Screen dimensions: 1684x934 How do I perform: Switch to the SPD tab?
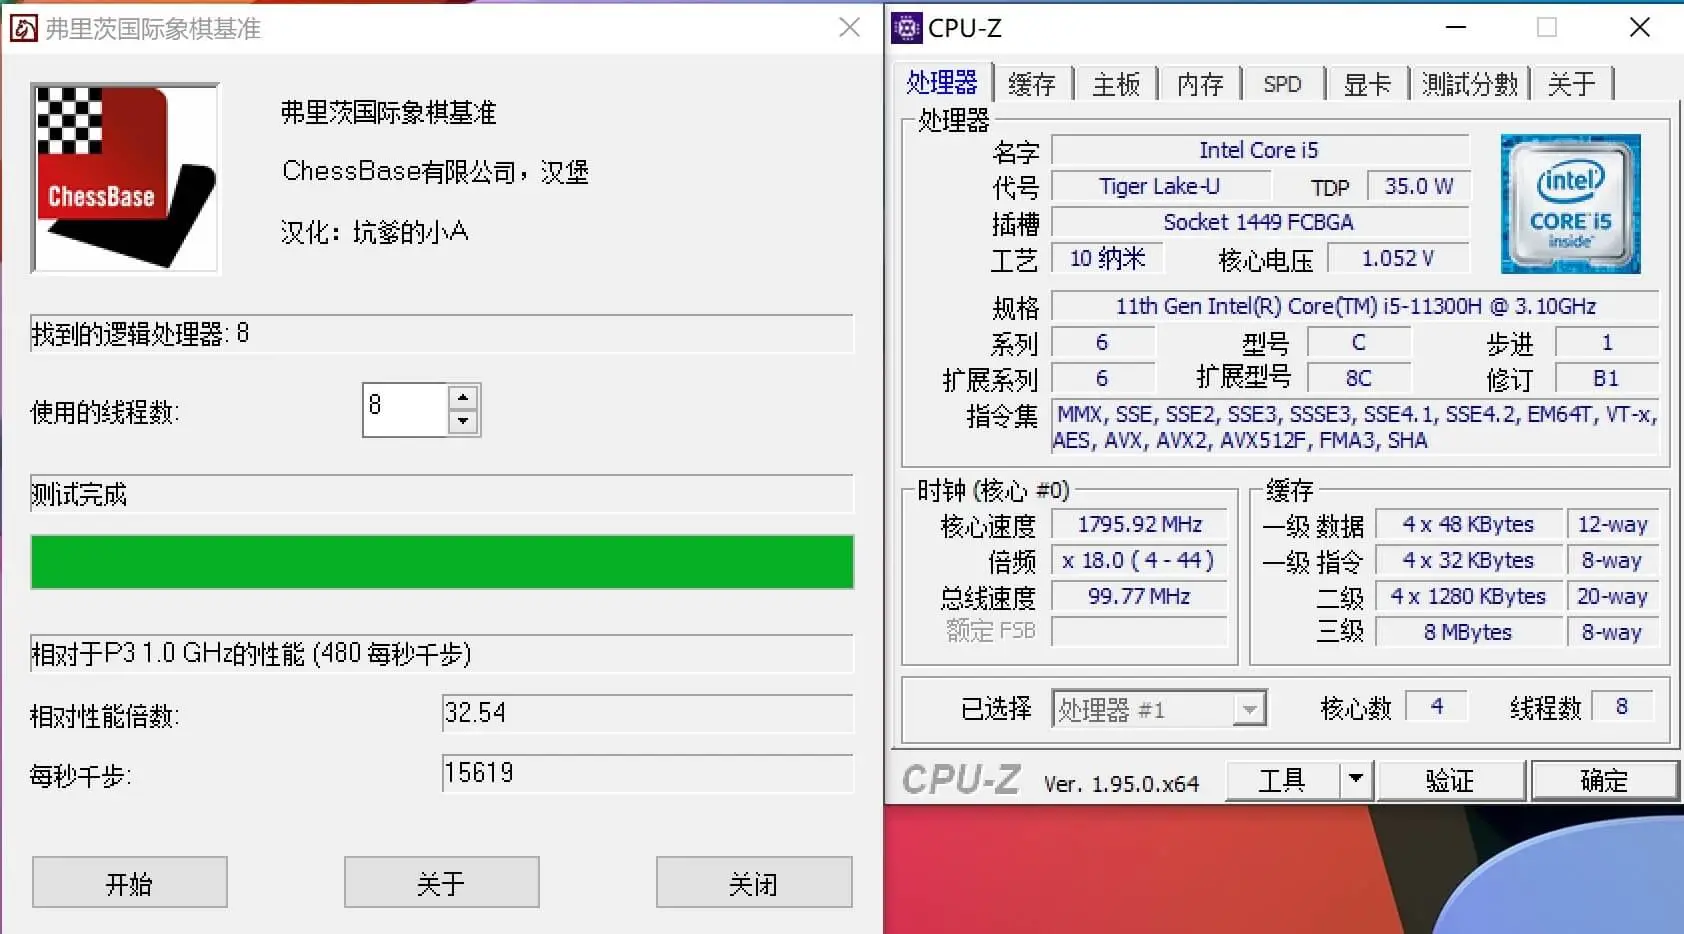[1283, 85]
